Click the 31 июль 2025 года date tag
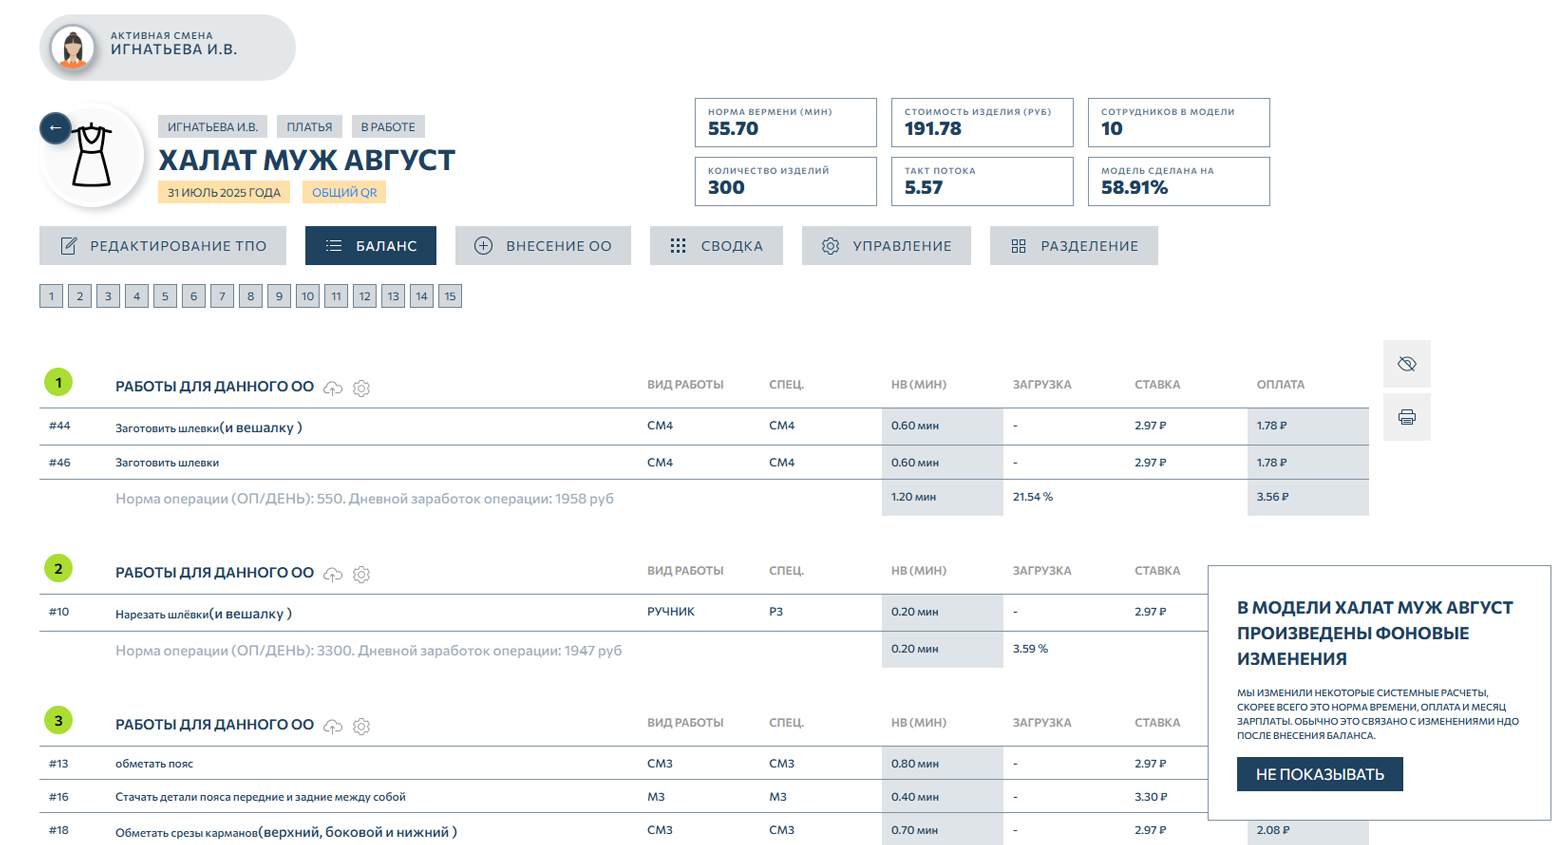Image resolution: width=1565 pixels, height=845 pixels. (x=224, y=192)
